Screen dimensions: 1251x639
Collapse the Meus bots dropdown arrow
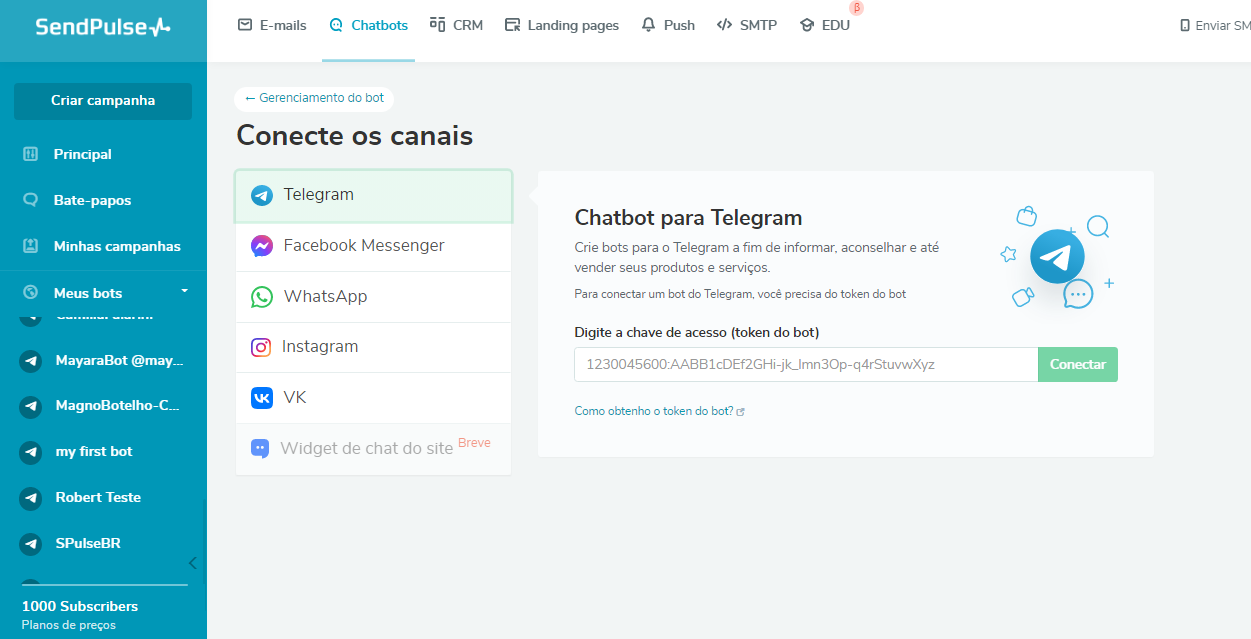tap(184, 291)
